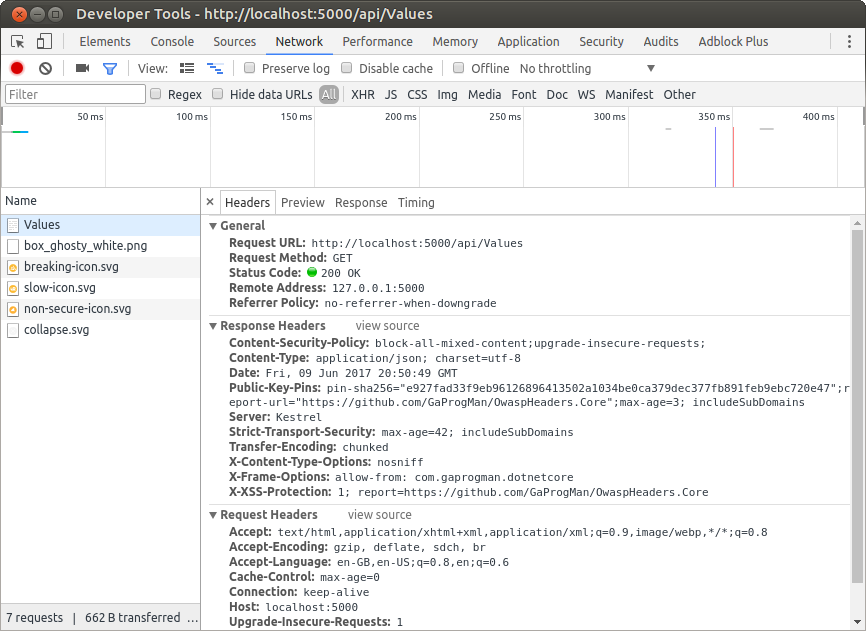Clear the network log icon
Screen dimensions: 866x631
click(45, 68)
